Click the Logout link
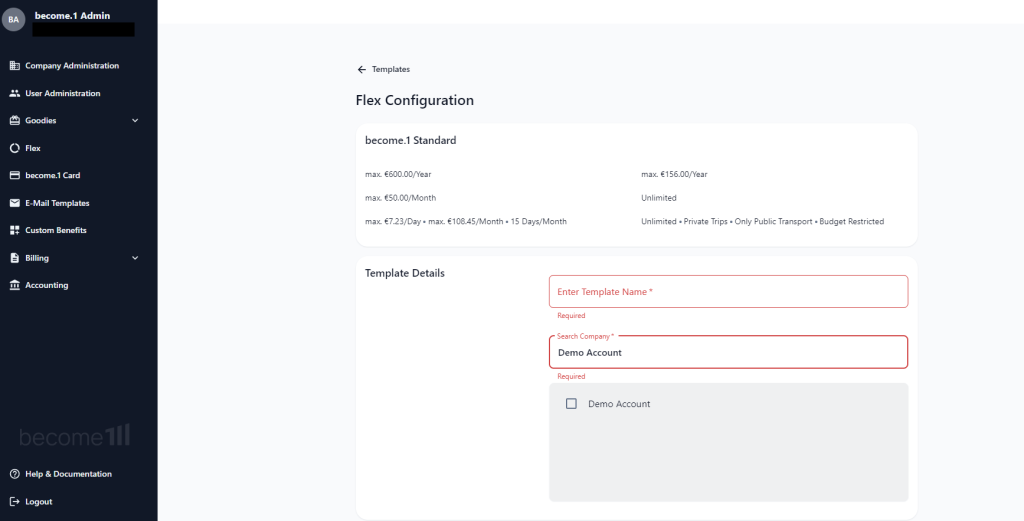 39,501
